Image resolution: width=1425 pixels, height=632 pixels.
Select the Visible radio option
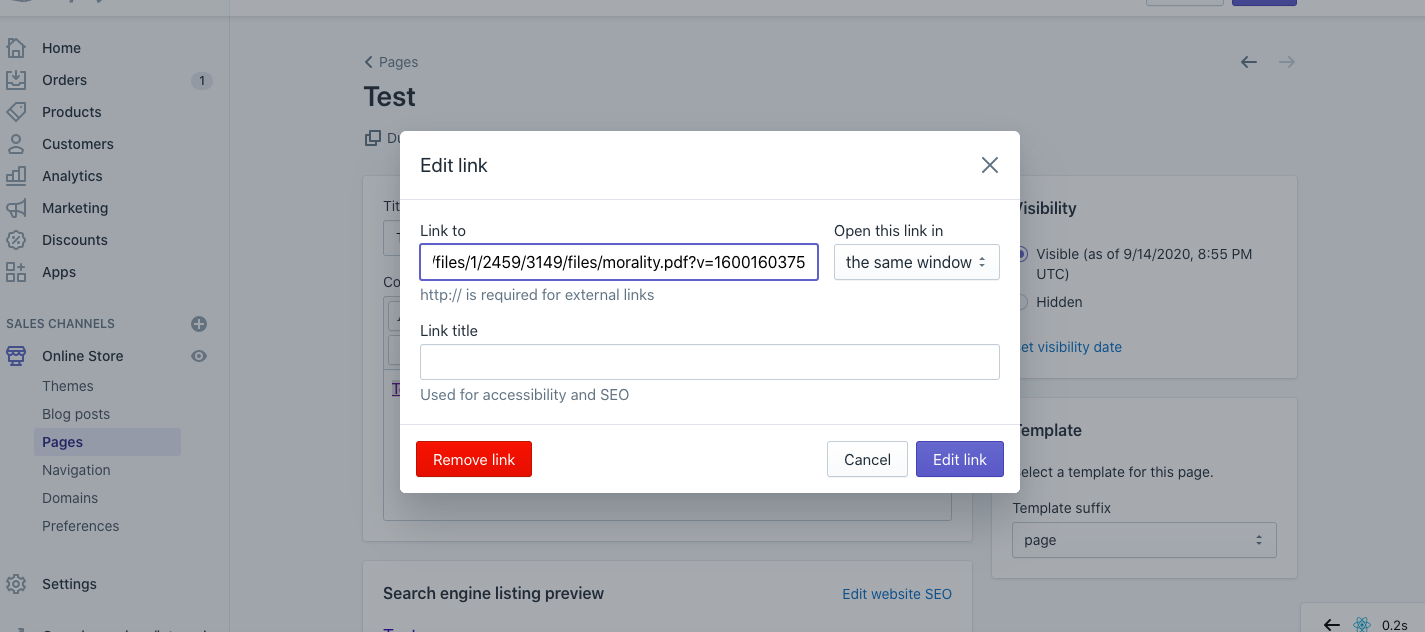tap(1021, 255)
